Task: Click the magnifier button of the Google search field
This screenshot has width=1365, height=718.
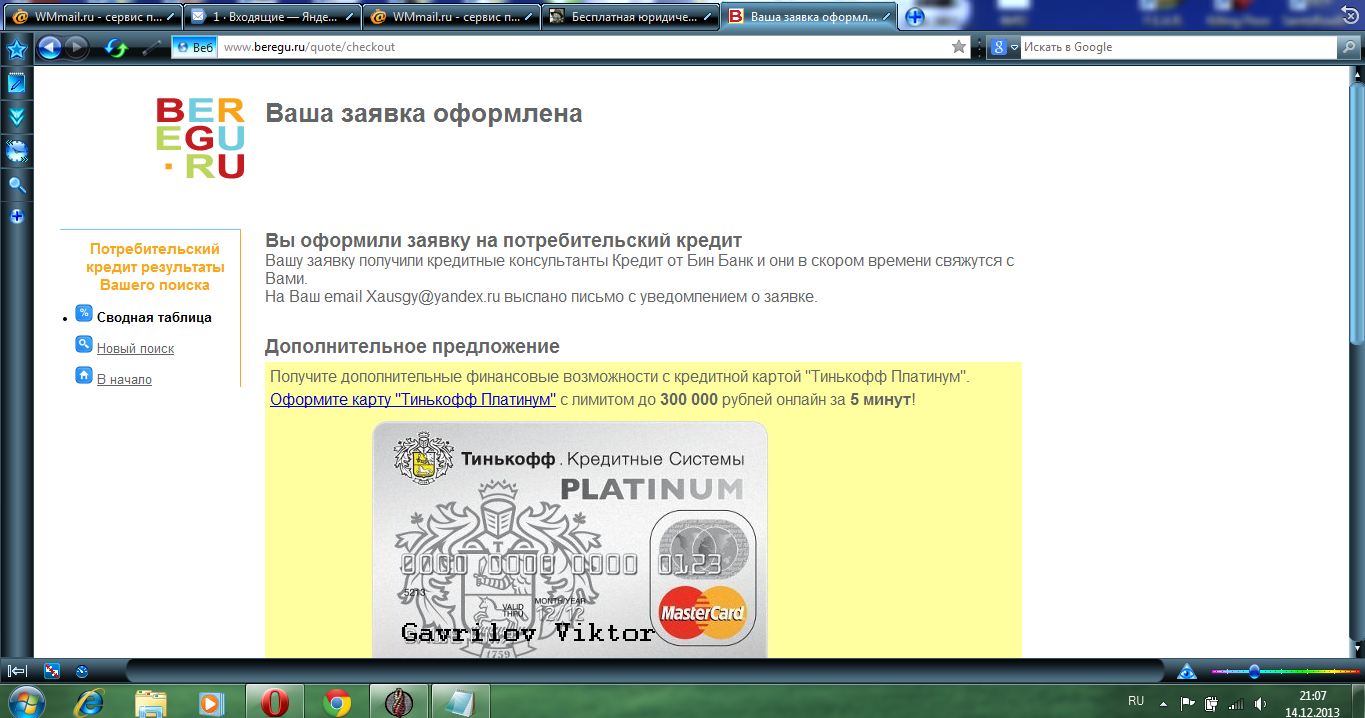Action: tap(1348, 47)
